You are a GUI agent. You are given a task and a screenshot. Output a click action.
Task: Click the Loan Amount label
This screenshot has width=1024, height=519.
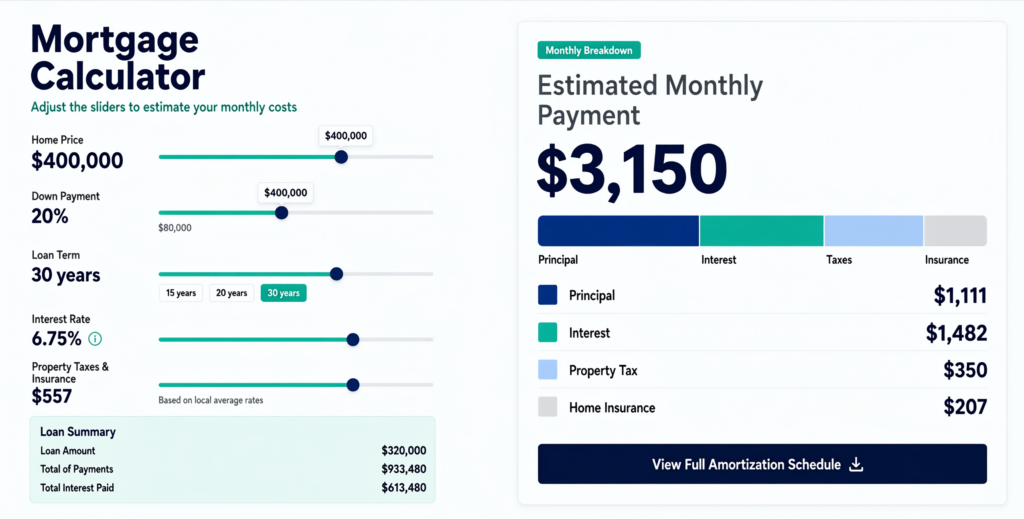tap(68, 450)
